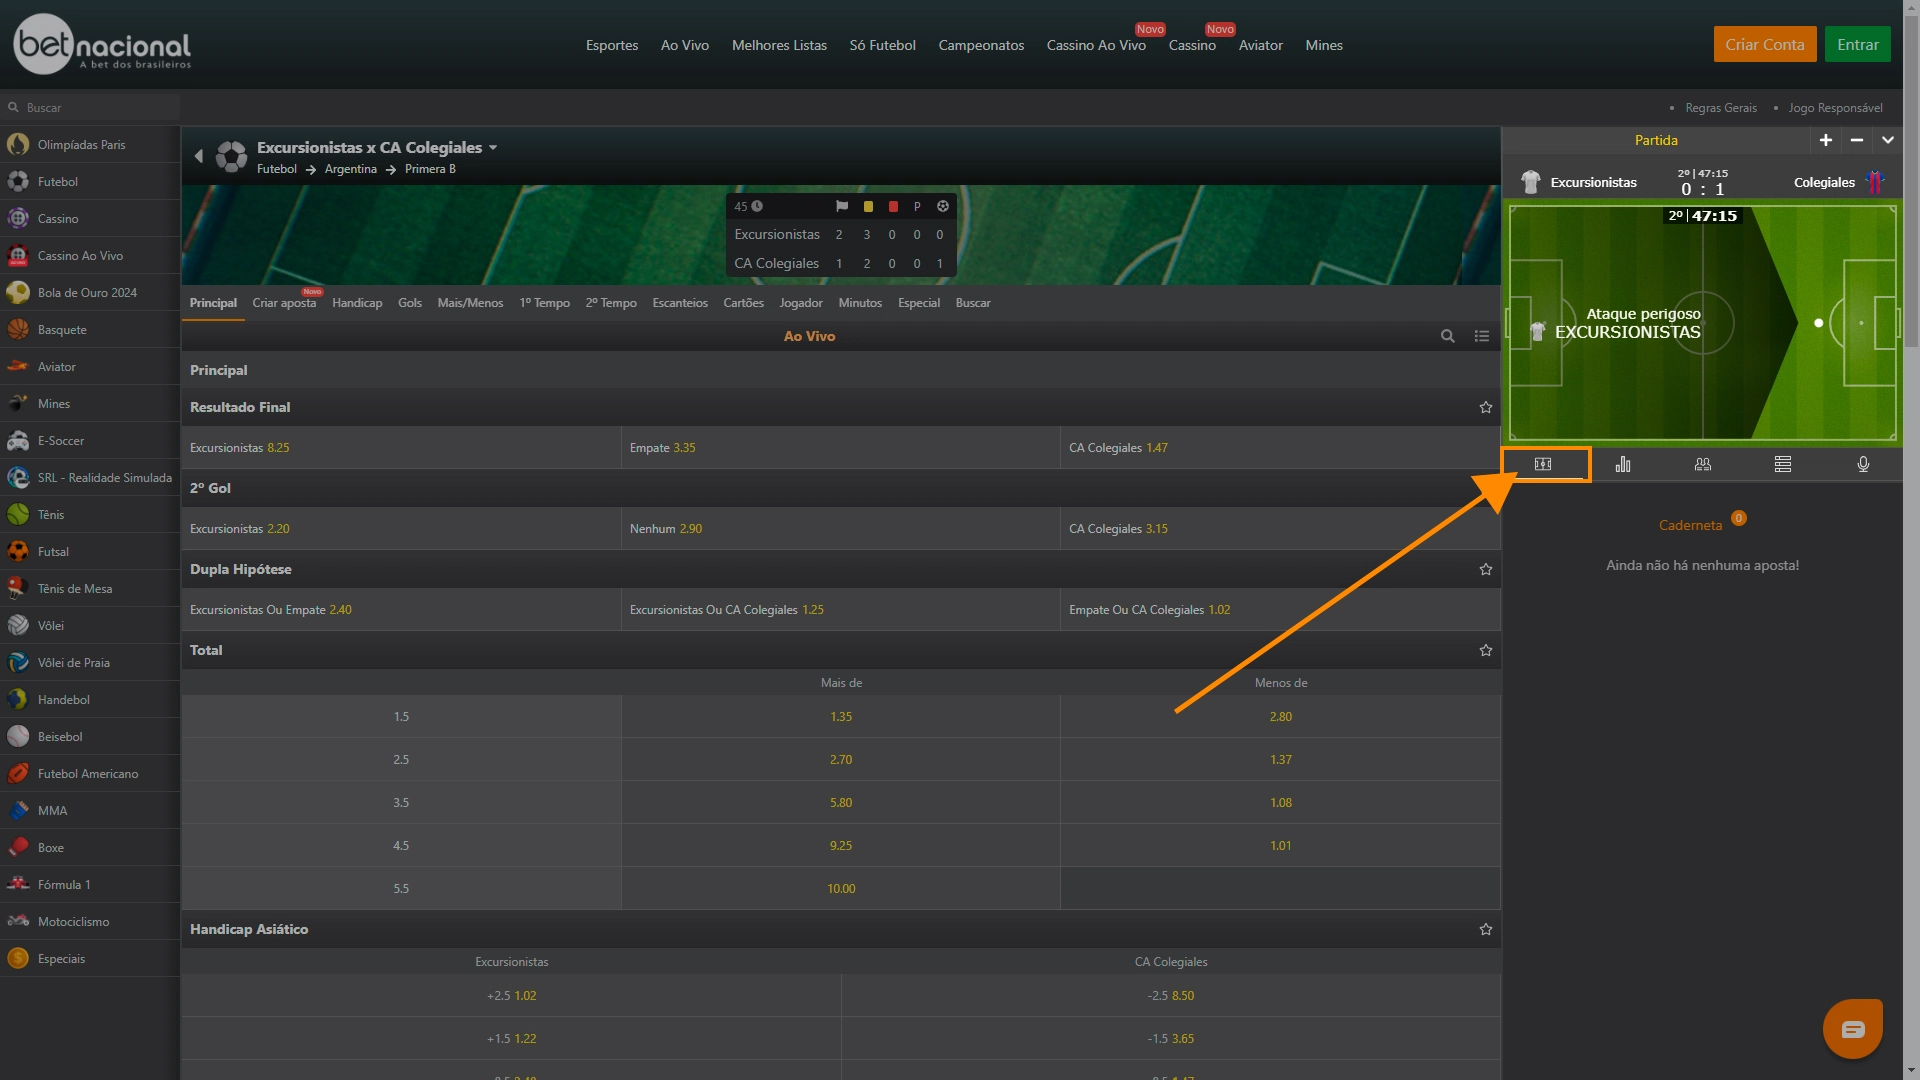Viewport: 1920px width, 1080px height.
Task: Favorite the Total market star
Action: 1486,650
